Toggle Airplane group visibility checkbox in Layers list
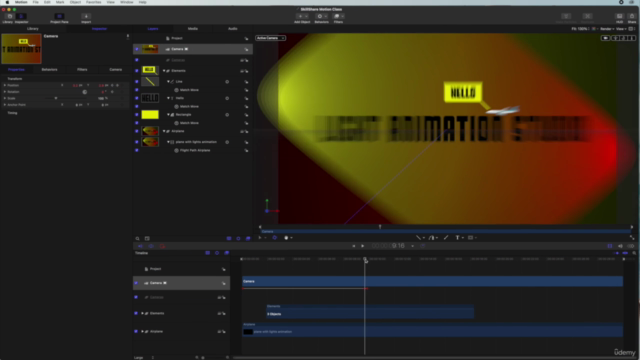This screenshot has width=640, height=360. pyautogui.click(x=137, y=131)
